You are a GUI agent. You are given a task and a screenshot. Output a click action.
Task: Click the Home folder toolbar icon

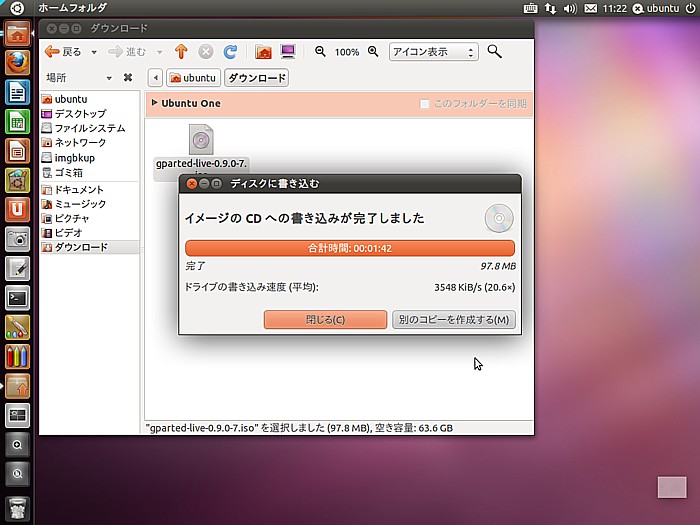point(263,52)
